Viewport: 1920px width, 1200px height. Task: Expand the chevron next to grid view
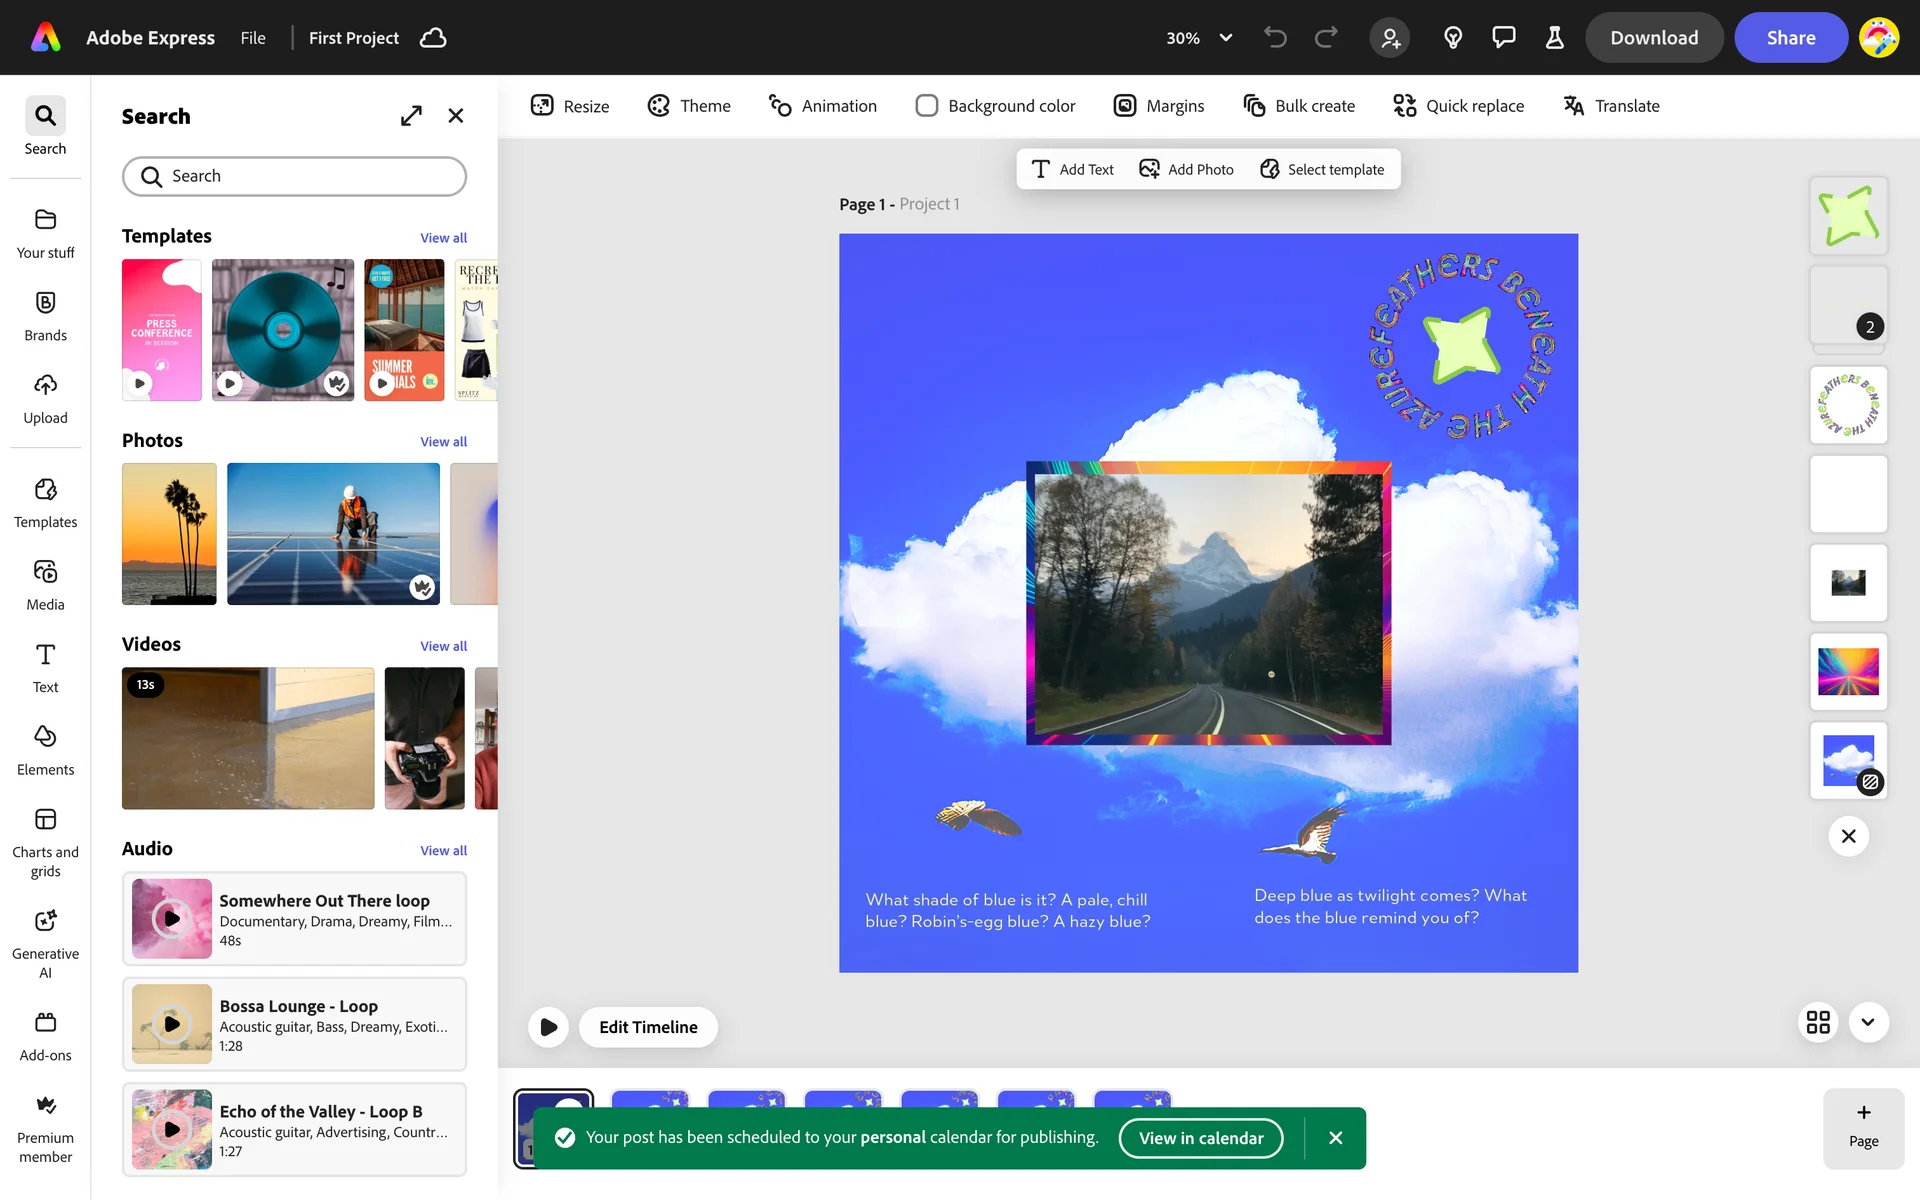(1868, 1022)
